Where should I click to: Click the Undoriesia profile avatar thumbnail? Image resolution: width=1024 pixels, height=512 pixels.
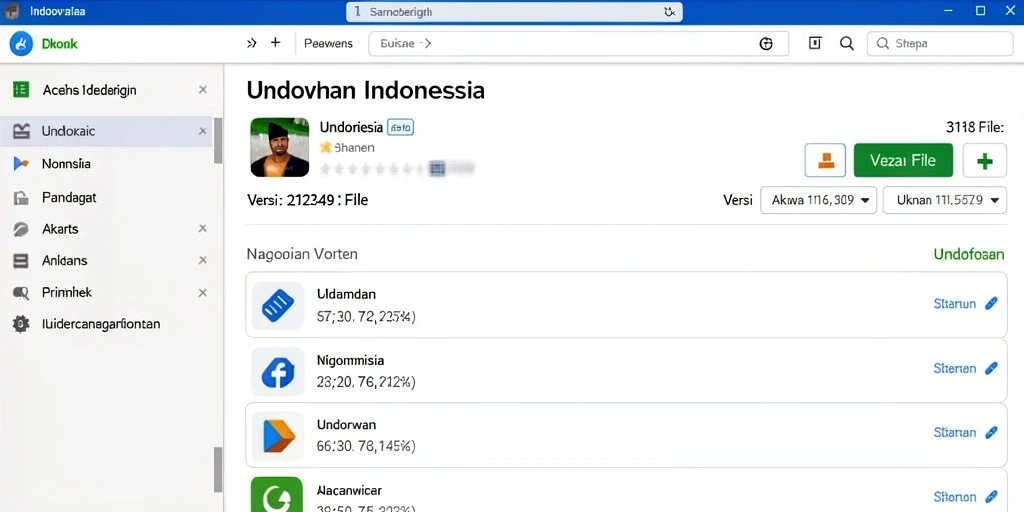click(280, 147)
